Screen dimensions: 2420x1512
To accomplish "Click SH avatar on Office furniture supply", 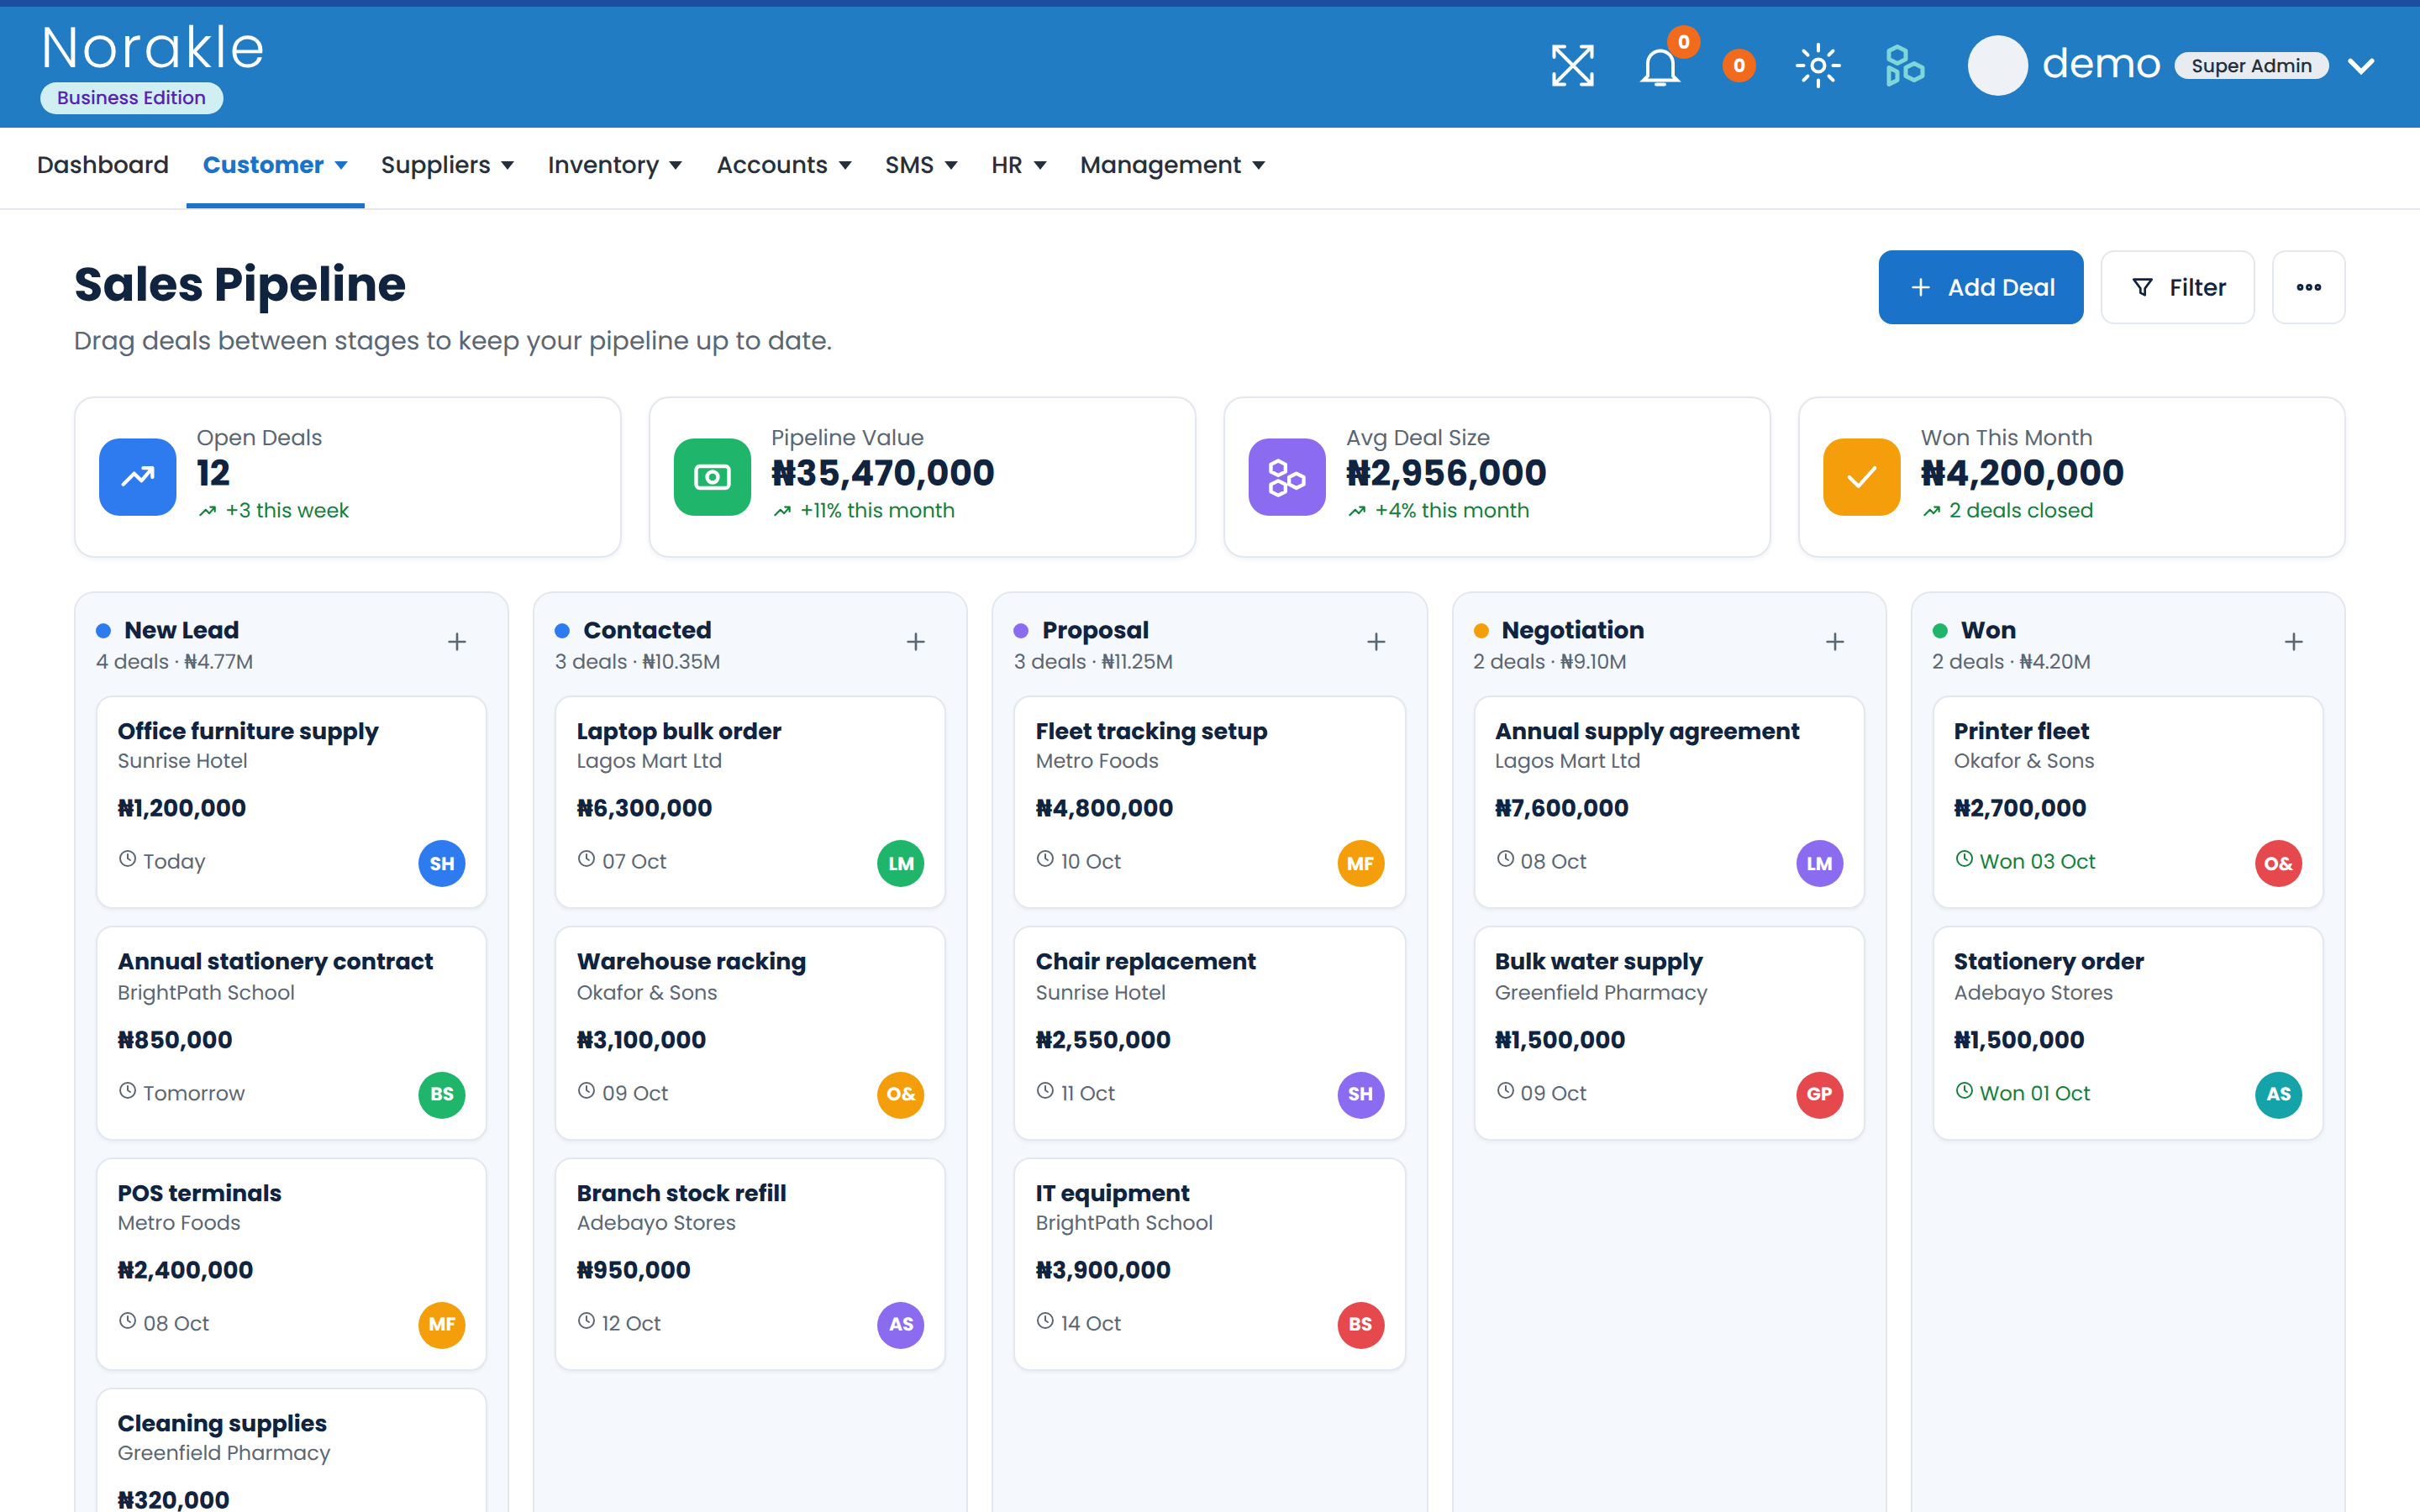I will pos(441,863).
